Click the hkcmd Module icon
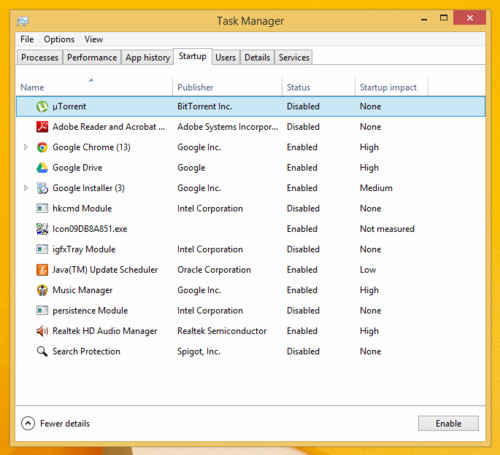Image resolution: width=500 pixels, height=455 pixels. pos(42,209)
